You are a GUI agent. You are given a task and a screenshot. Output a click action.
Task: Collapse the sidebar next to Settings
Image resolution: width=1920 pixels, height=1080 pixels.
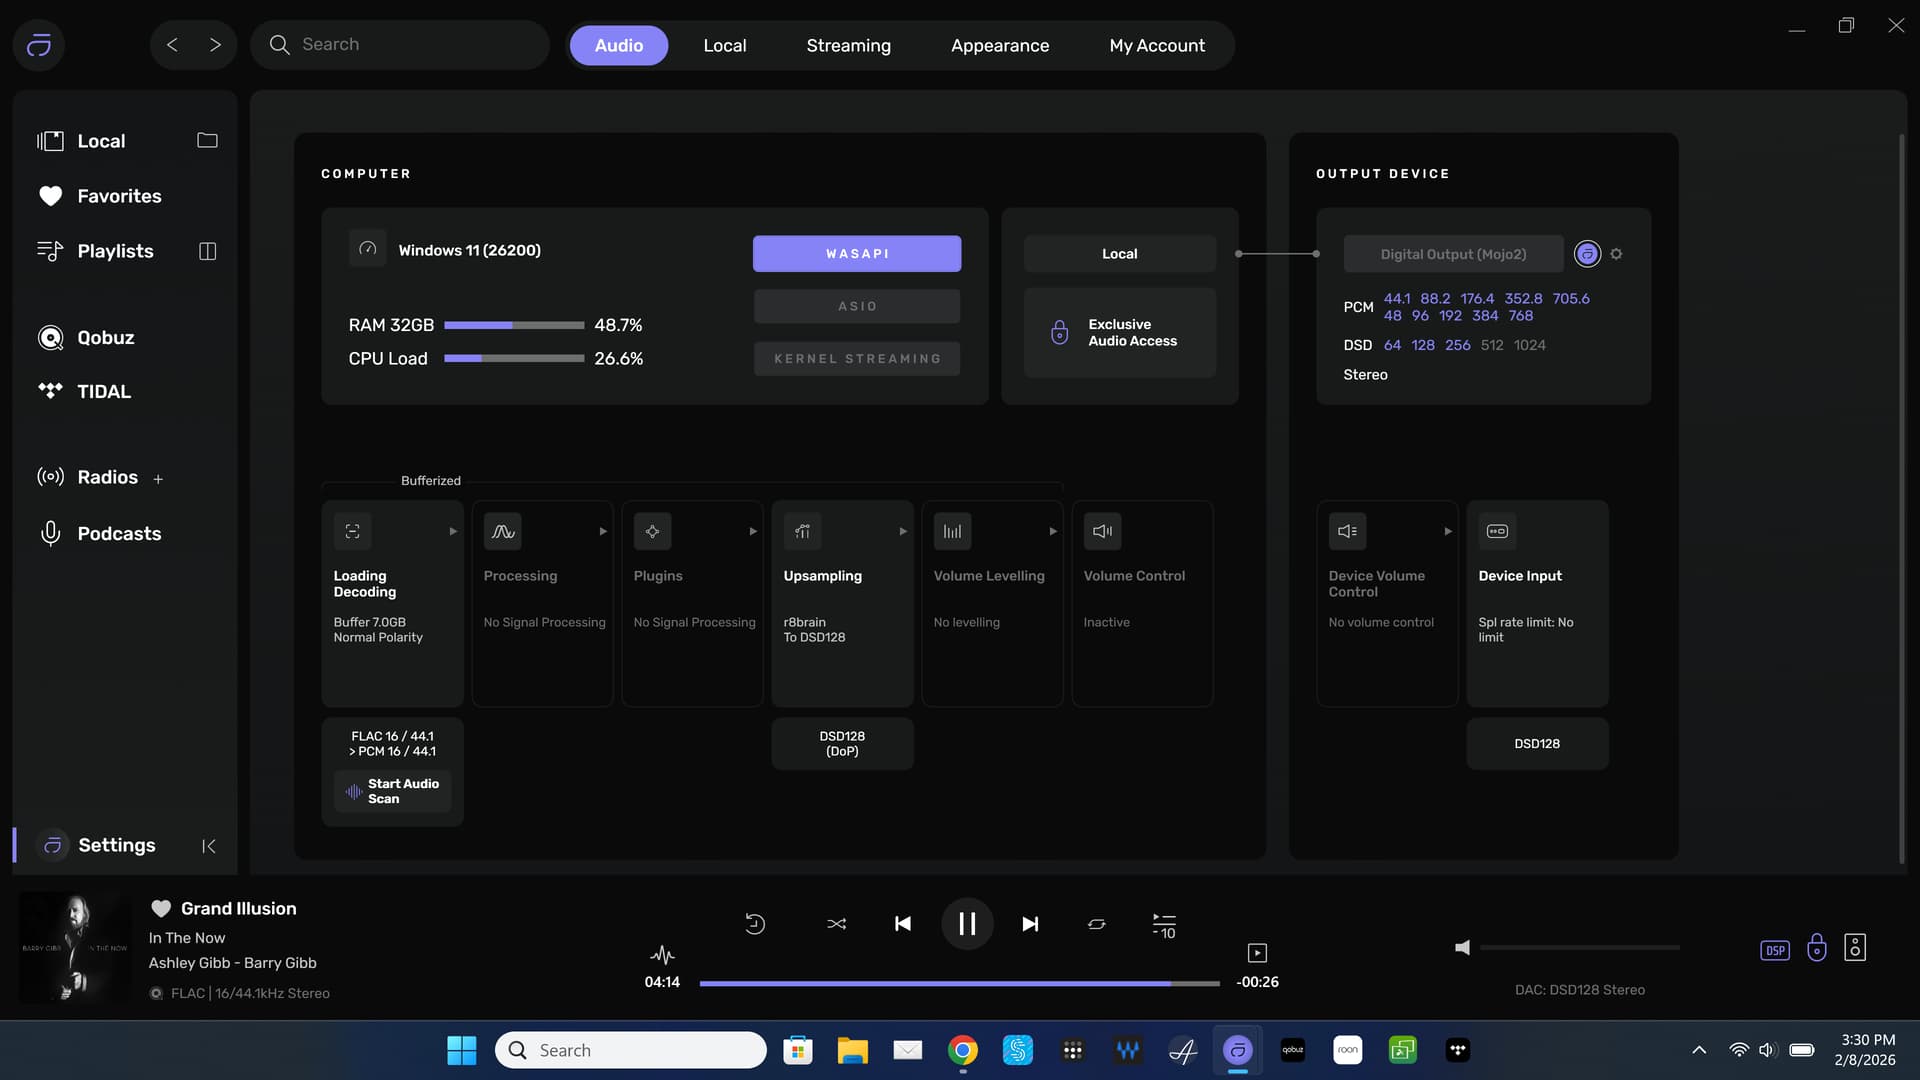click(x=208, y=846)
